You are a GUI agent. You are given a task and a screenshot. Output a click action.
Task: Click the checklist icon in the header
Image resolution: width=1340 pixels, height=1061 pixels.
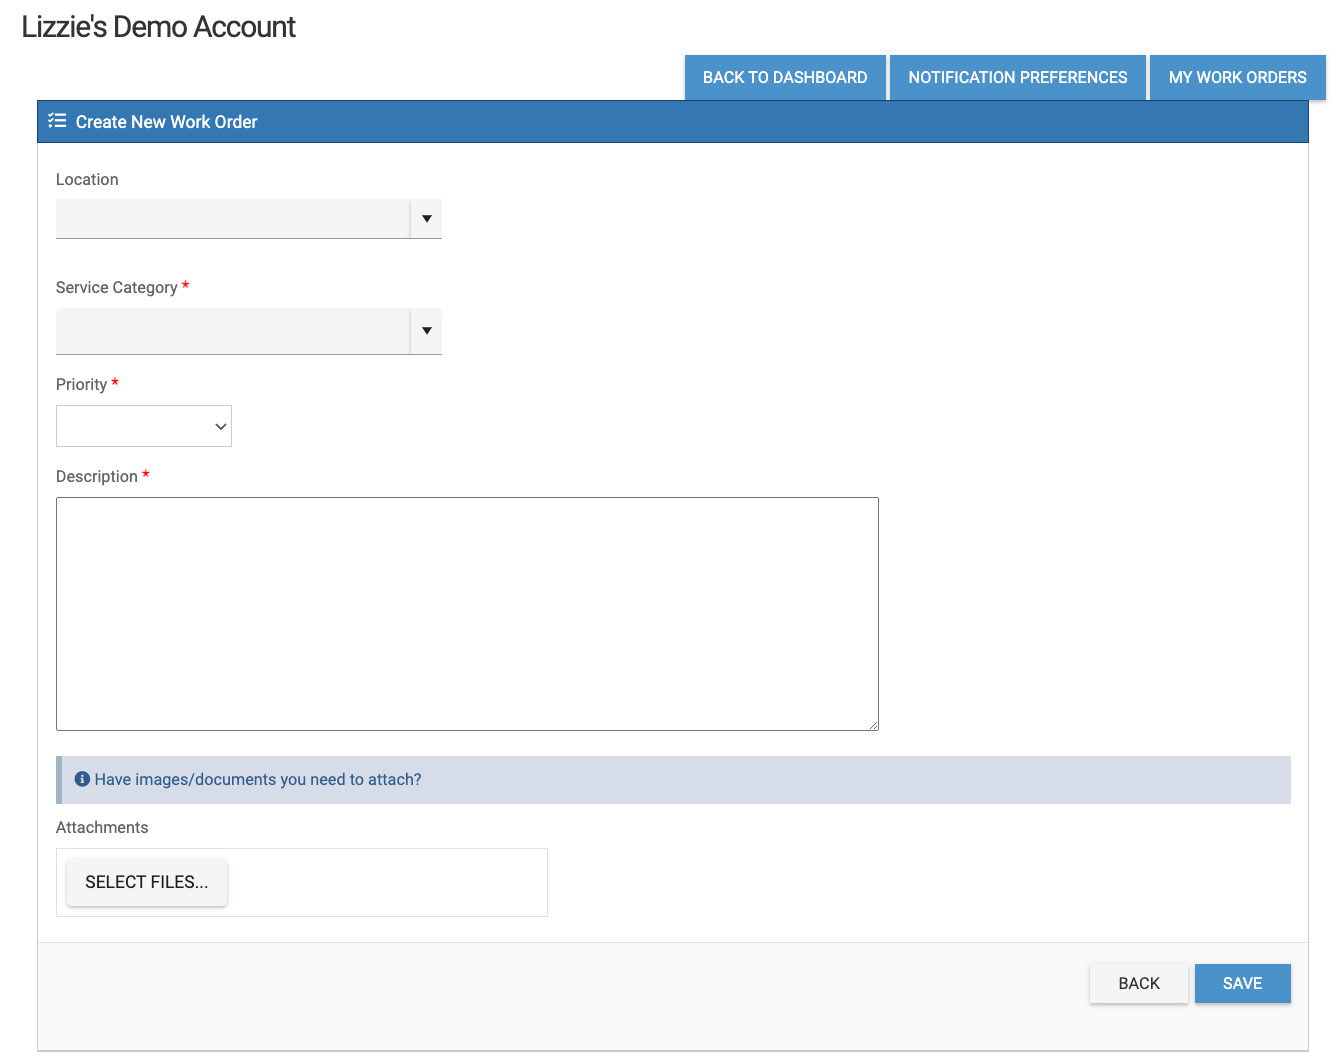pyautogui.click(x=57, y=121)
